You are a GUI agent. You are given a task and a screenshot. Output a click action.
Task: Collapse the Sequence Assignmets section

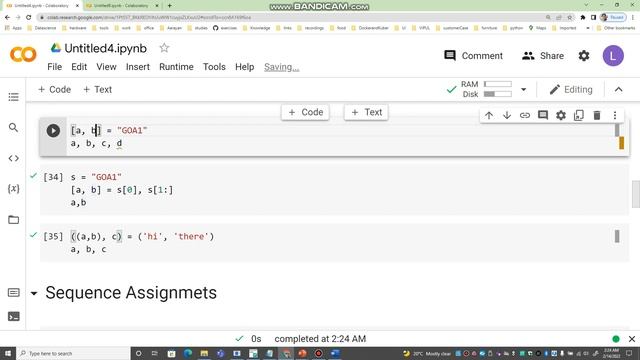click(34, 293)
